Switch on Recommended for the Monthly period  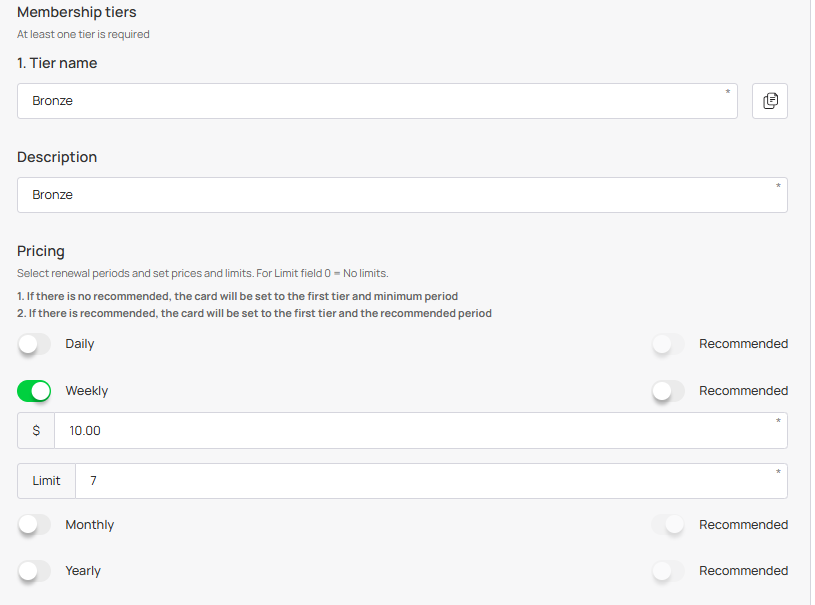668,525
